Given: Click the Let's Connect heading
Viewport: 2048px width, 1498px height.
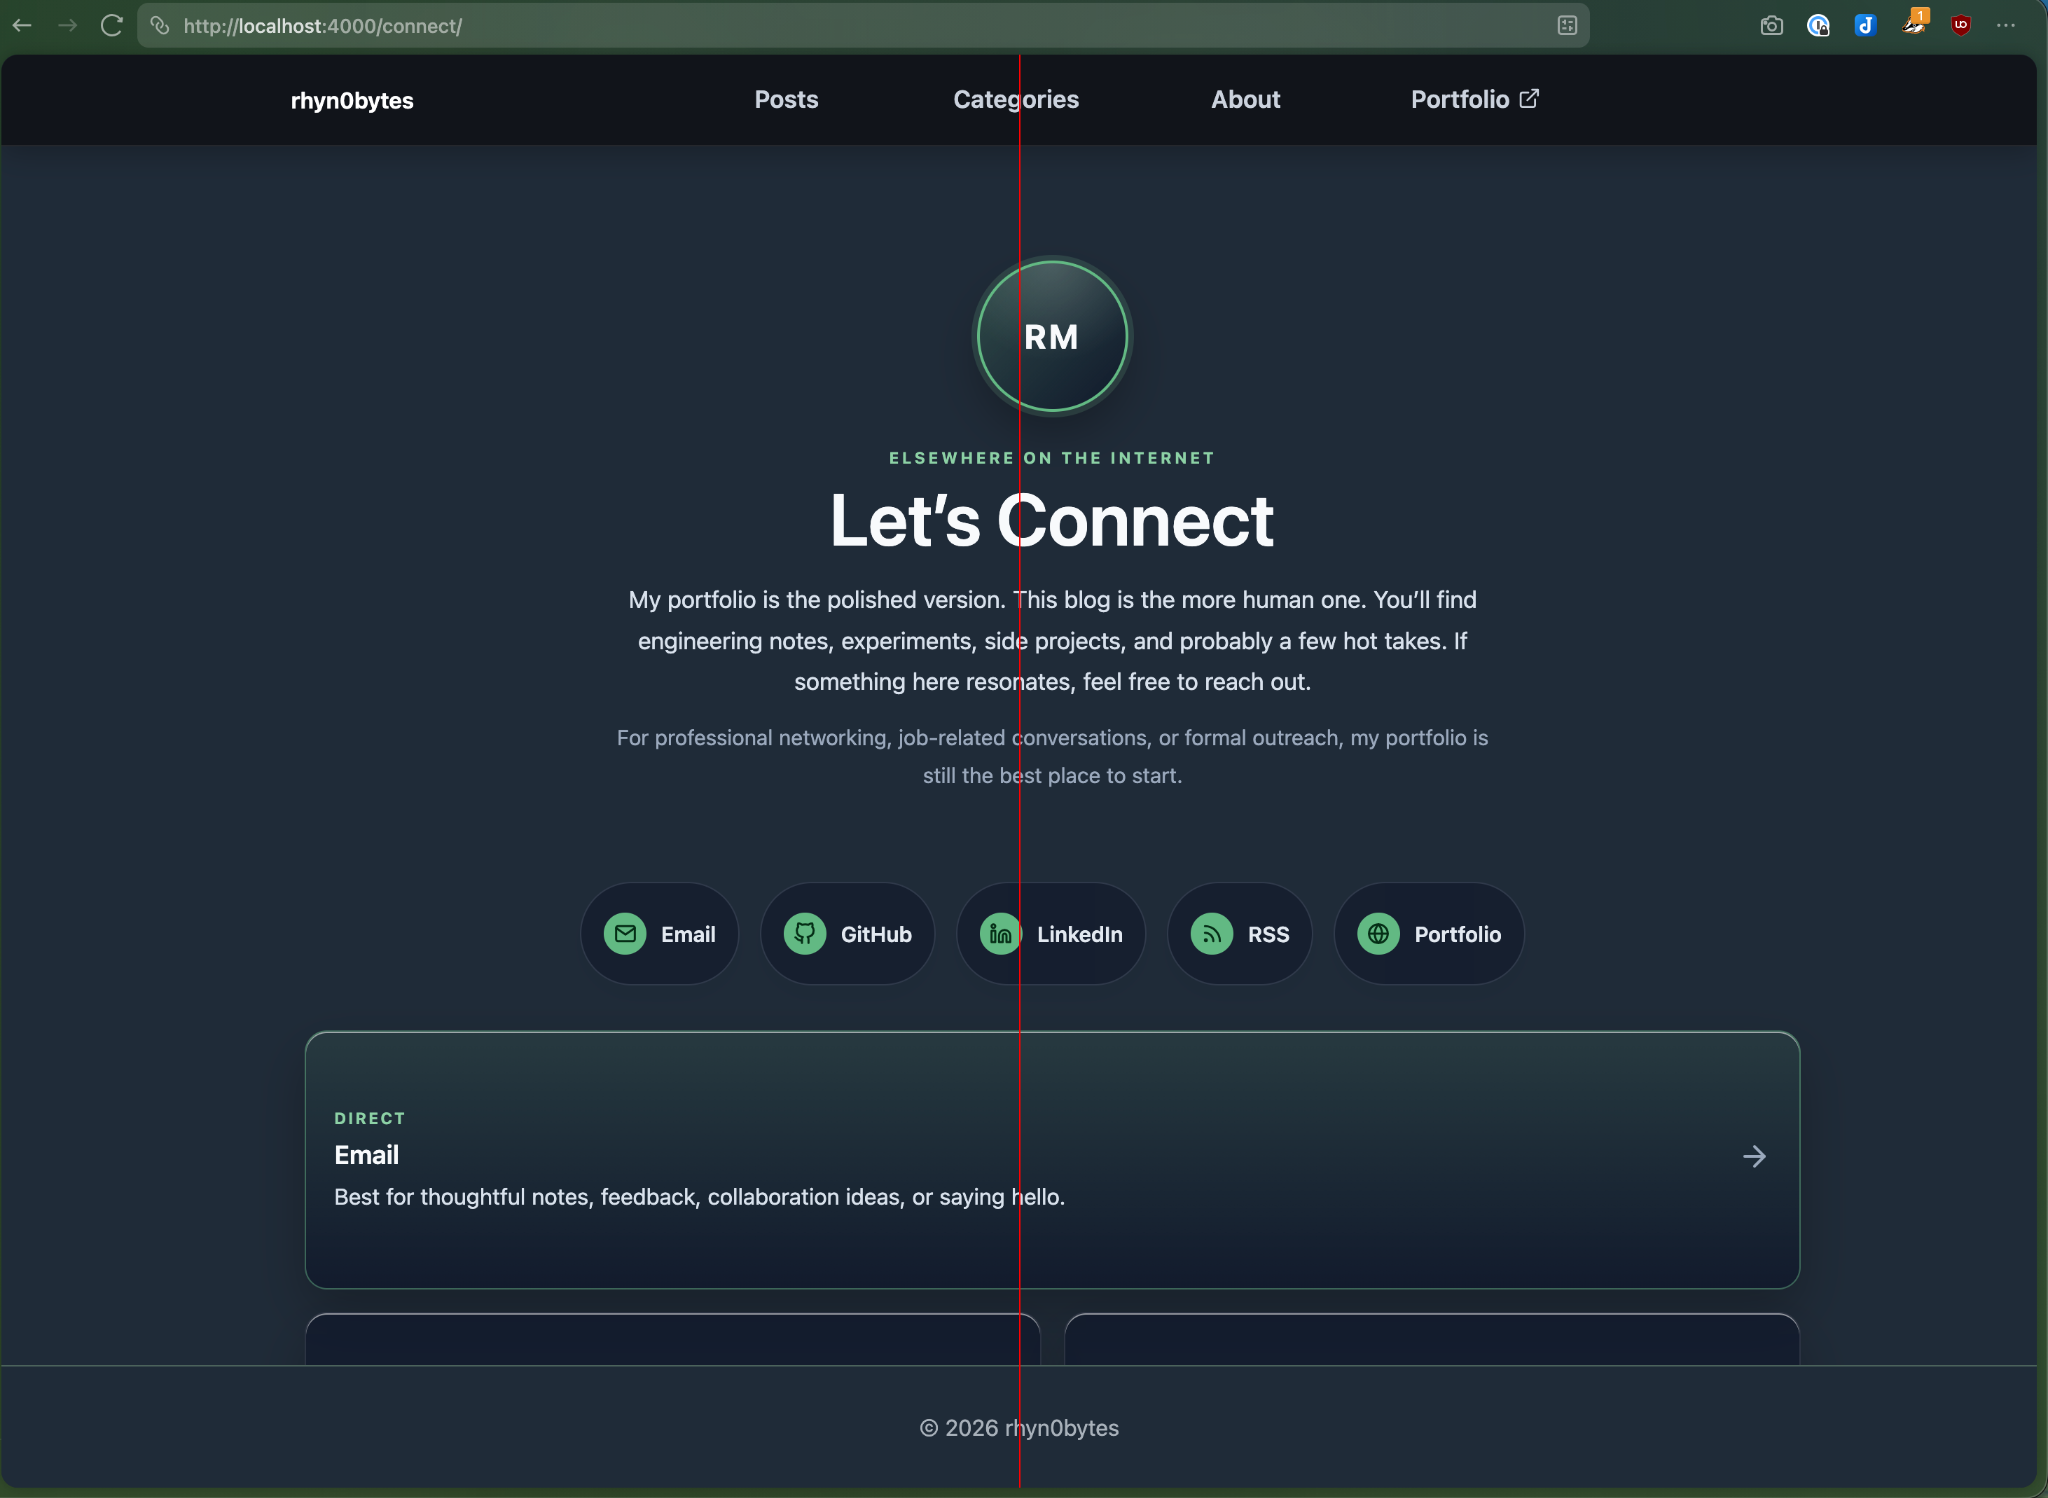Looking at the screenshot, I should (1052, 521).
